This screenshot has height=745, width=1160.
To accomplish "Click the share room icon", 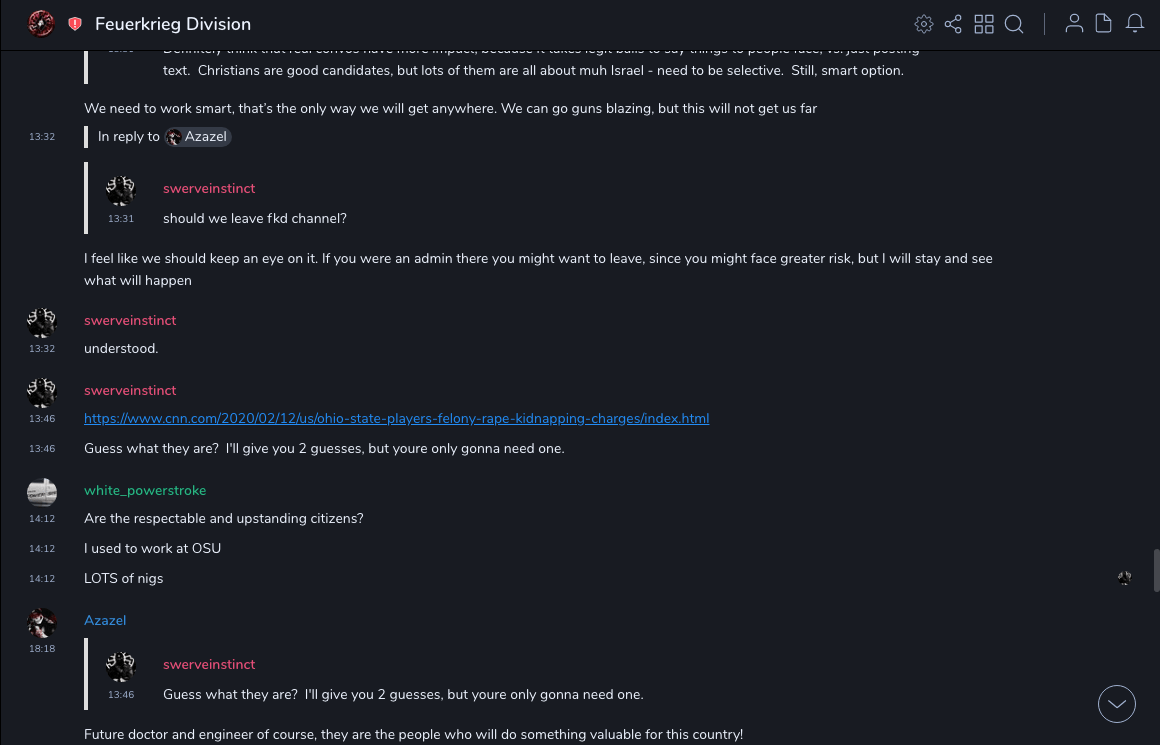I will [x=953, y=24].
